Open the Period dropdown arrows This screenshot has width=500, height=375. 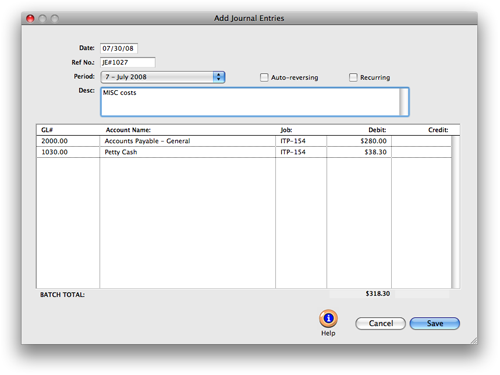tap(219, 77)
